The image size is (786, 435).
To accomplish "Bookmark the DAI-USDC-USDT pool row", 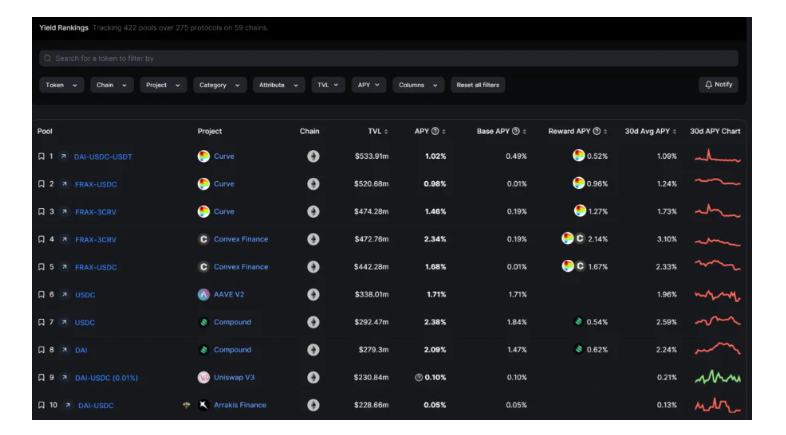I will pyautogui.click(x=41, y=156).
